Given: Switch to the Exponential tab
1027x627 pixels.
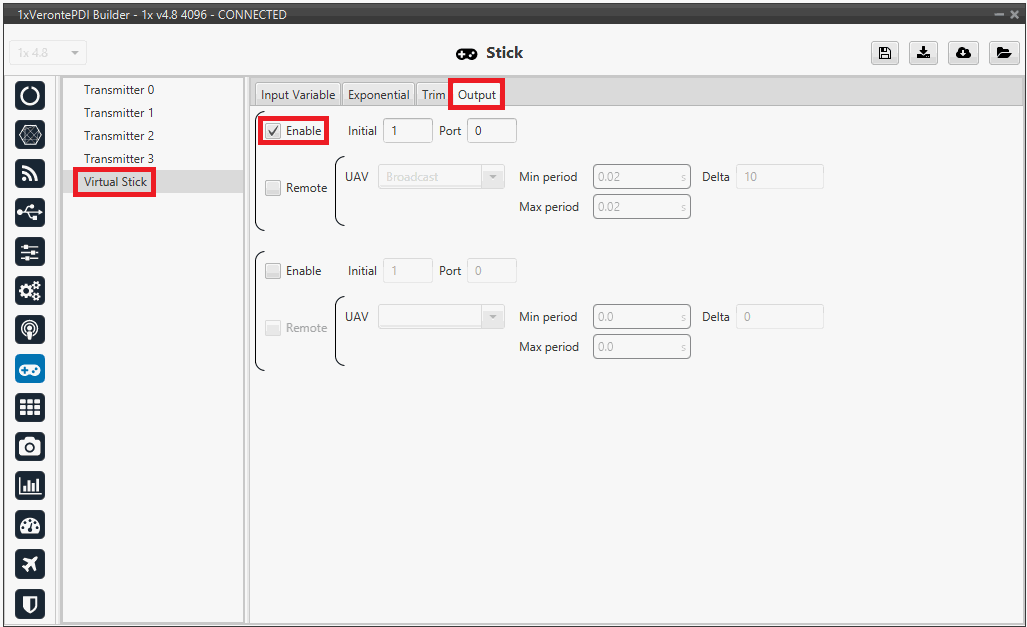Looking at the screenshot, I should click(x=378, y=95).
